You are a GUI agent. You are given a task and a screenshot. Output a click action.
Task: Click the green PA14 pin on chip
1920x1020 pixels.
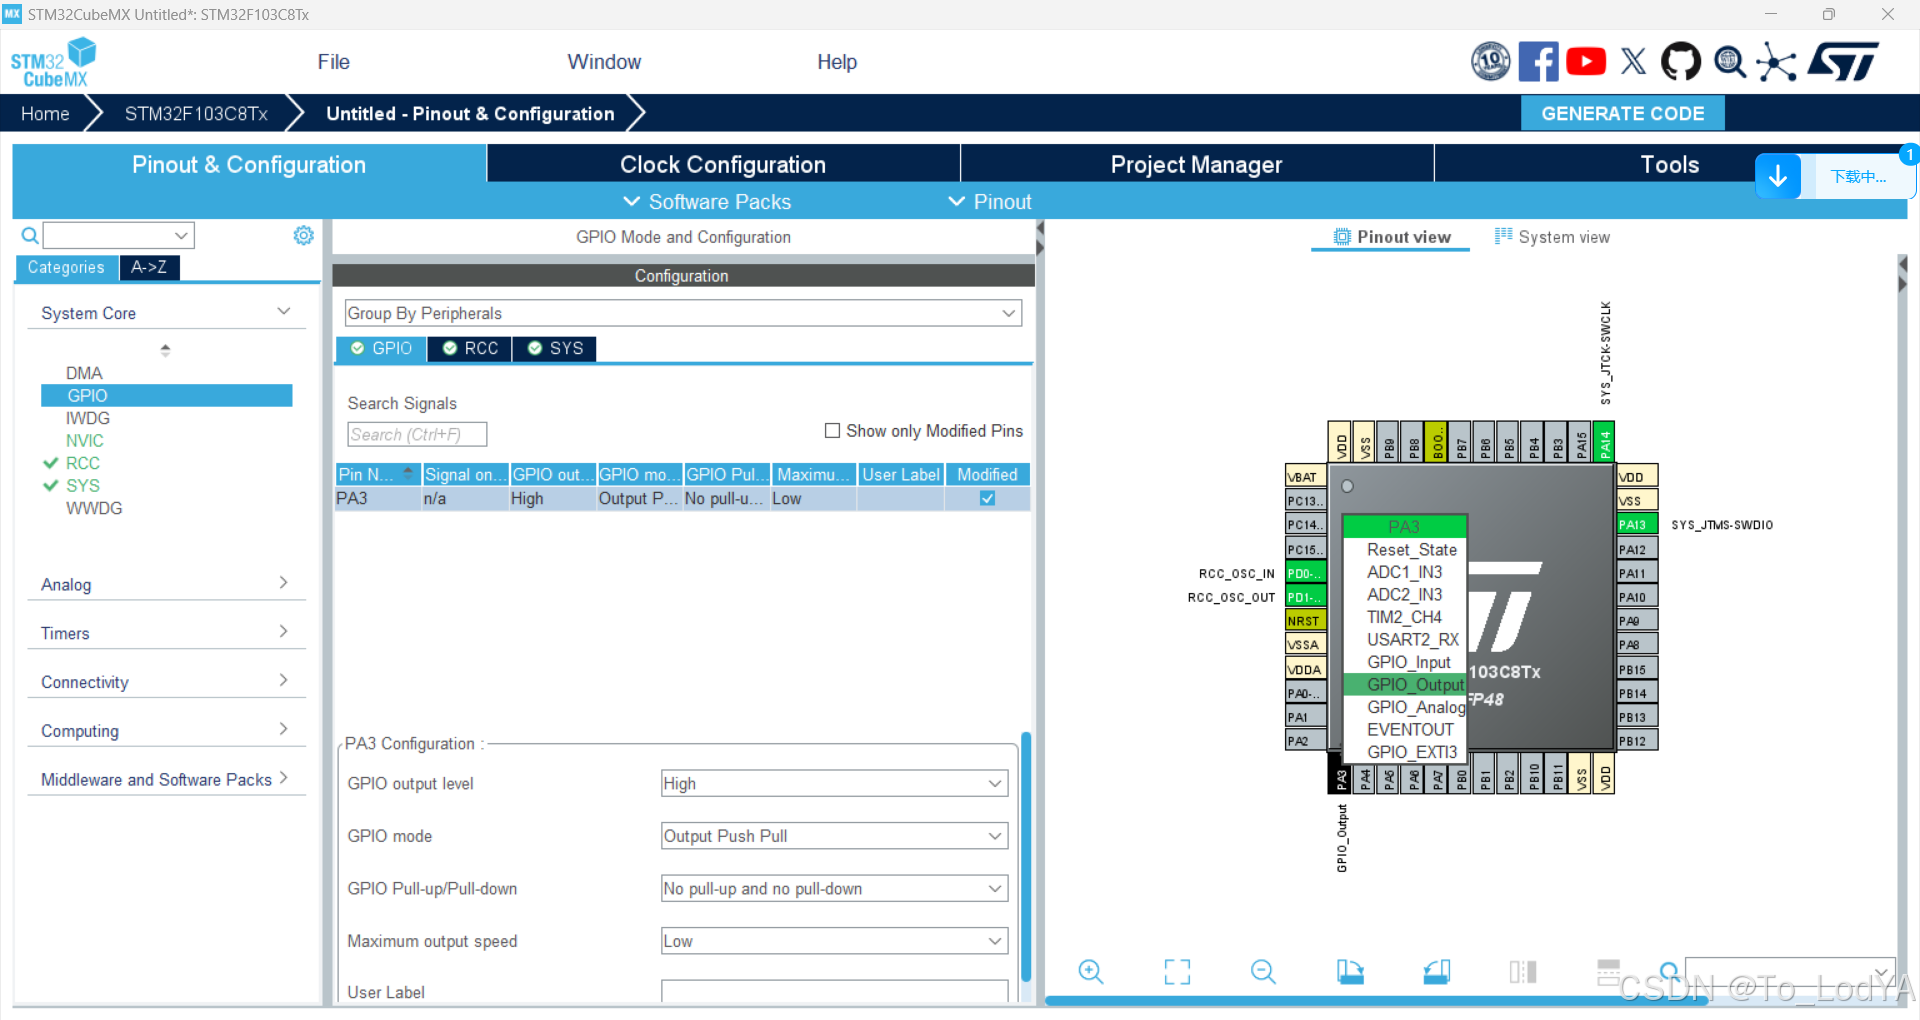1604,441
